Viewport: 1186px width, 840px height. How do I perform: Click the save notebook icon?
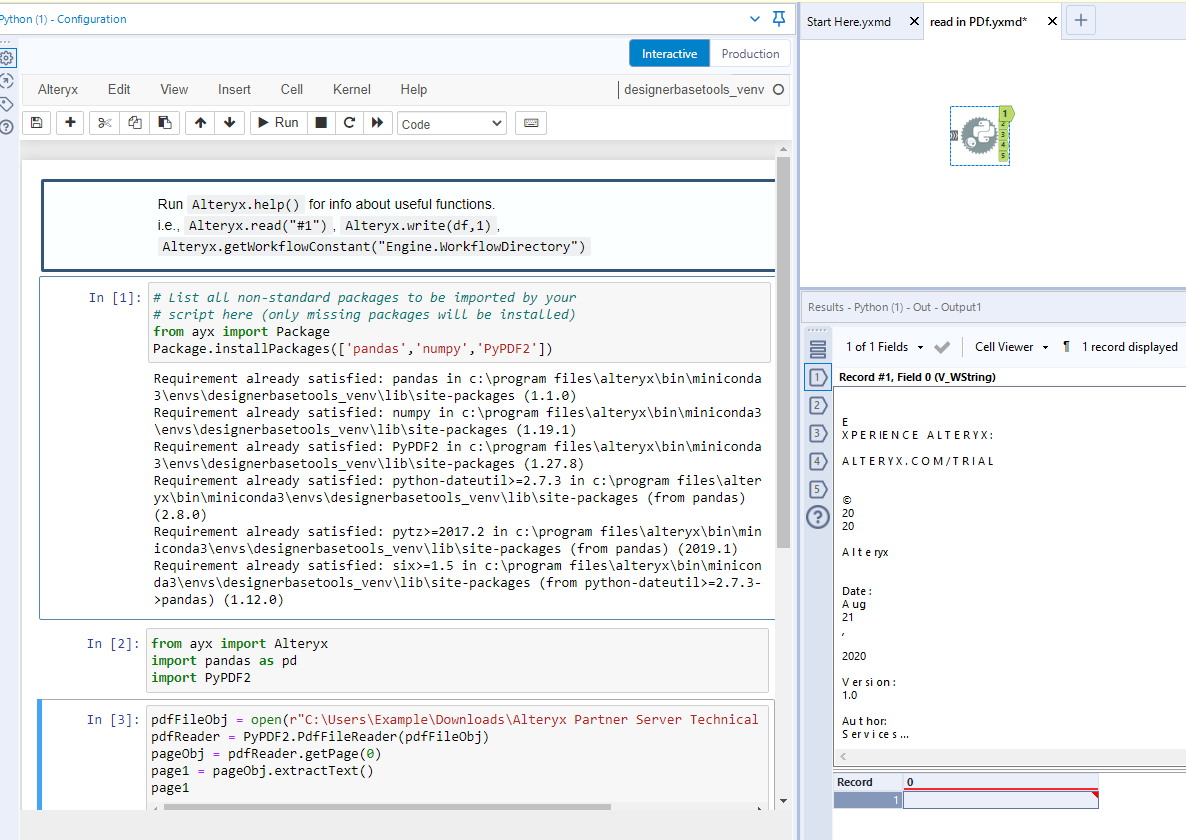[x=35, y=122]
